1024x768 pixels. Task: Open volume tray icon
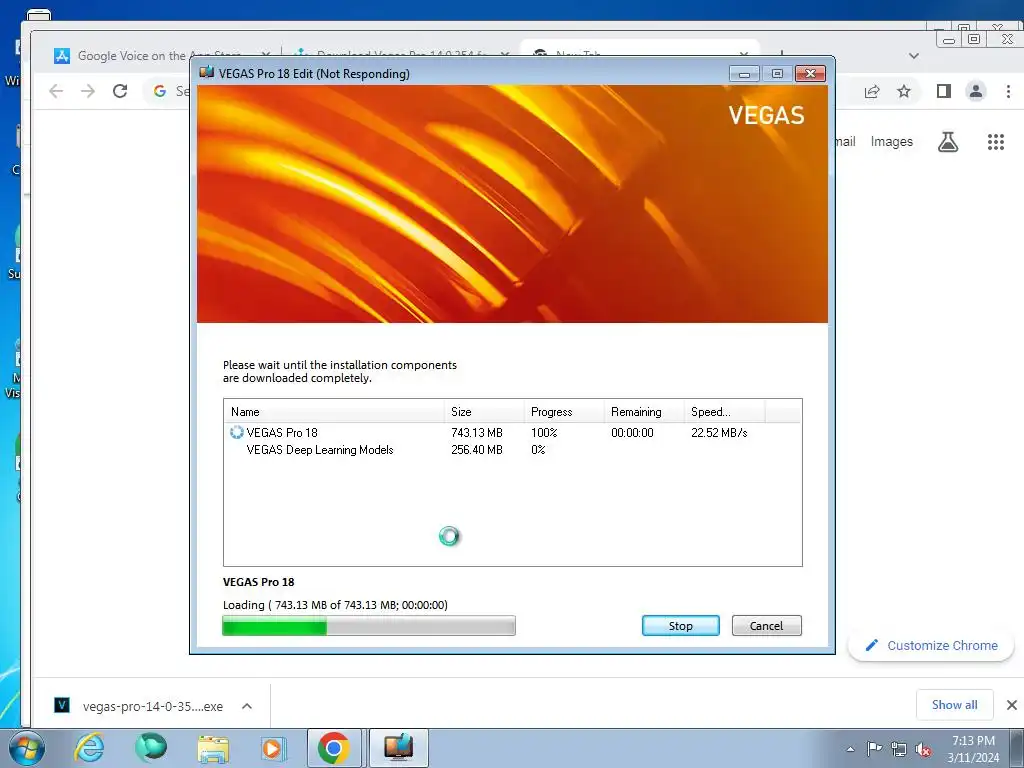[x=923, y=749]
